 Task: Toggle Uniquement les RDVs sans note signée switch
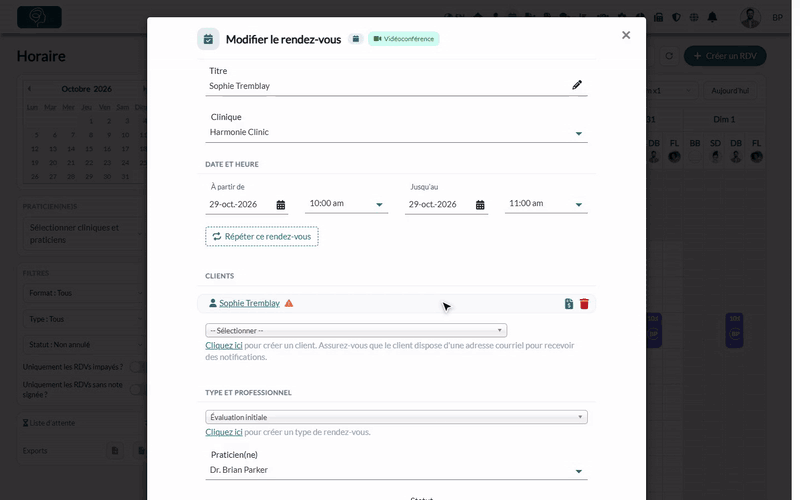(137, 390)
